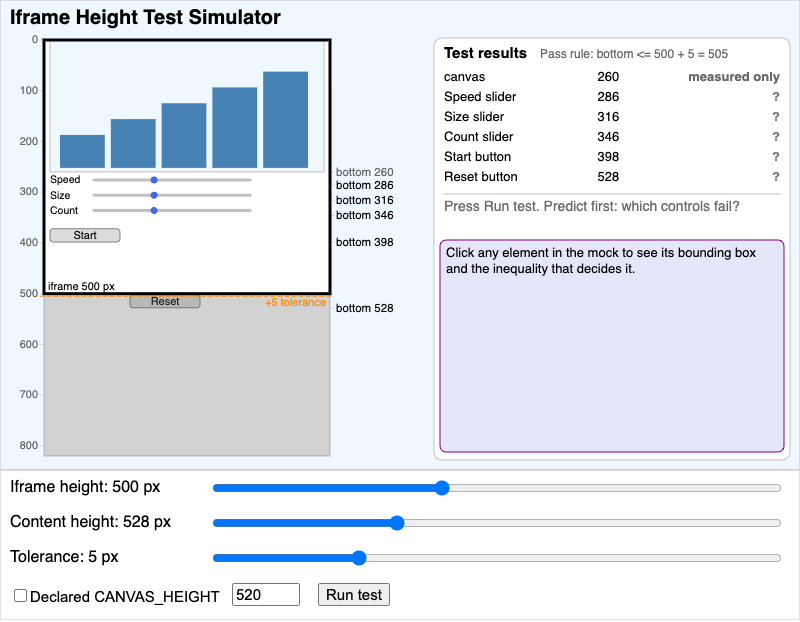Click the Iframe height slider thumb
The image size is (800, 622).
pyautogui.click(x=442, y=488)
